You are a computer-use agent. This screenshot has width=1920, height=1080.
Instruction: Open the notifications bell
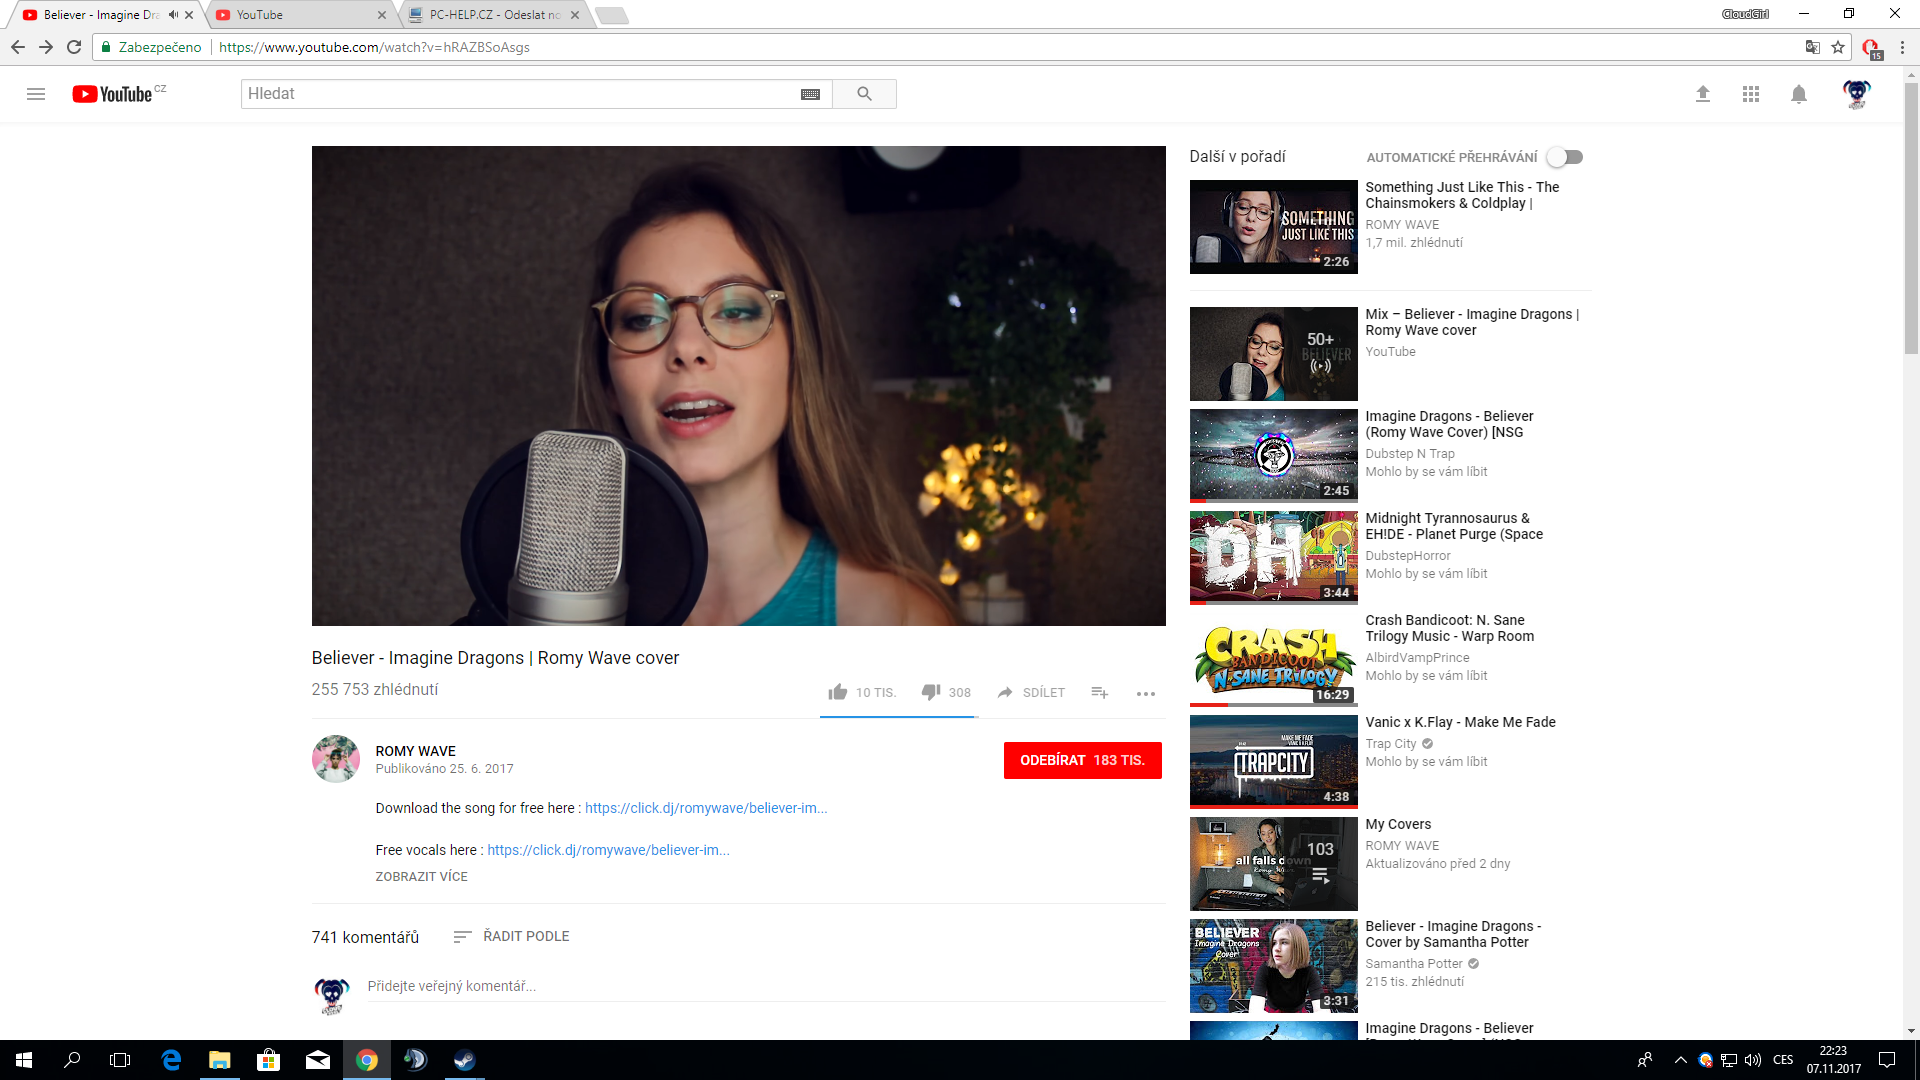point(1799,94)
